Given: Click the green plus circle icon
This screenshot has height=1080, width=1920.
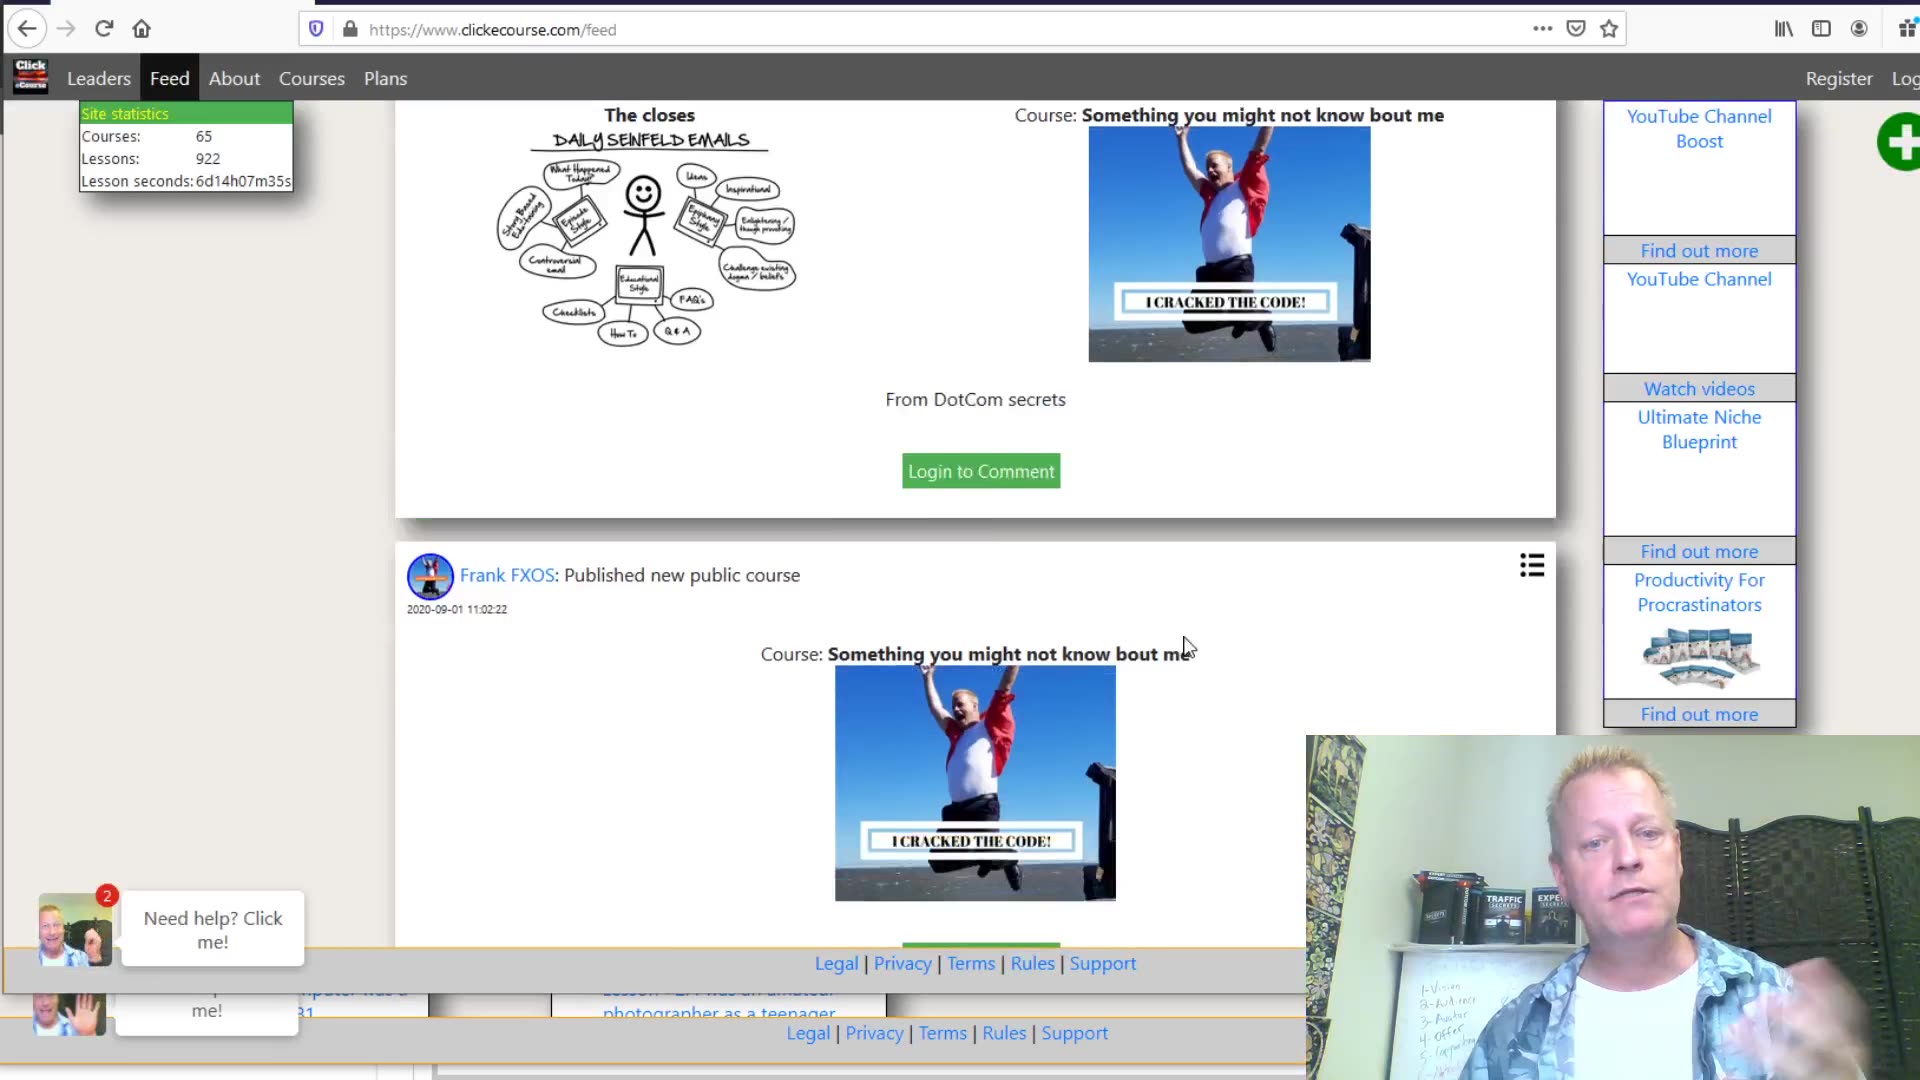Looking at the screenshot, I should click(x=1899, y=142).
